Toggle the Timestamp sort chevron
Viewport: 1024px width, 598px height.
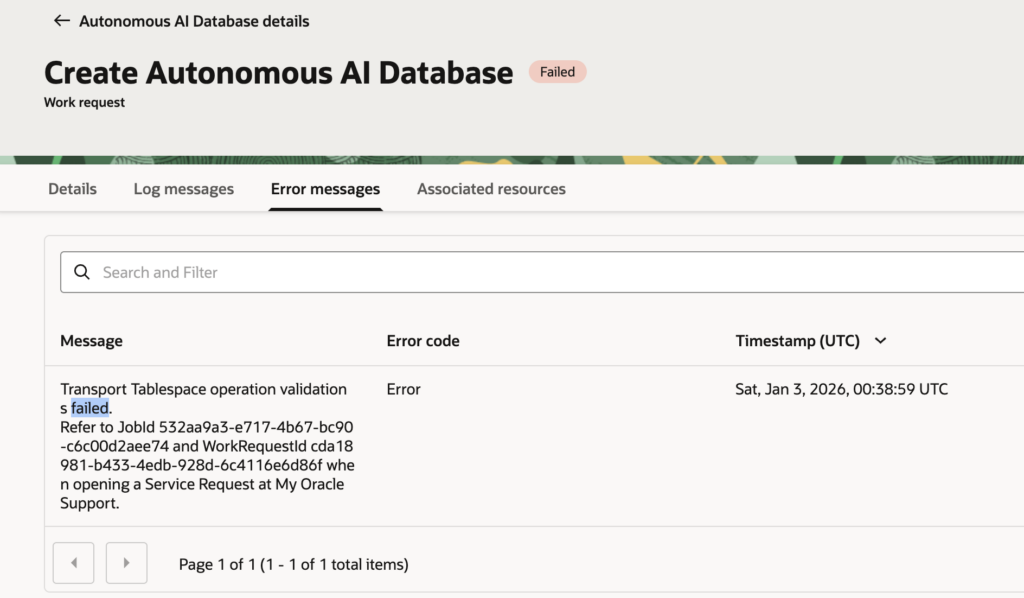[x=881, y=341]
